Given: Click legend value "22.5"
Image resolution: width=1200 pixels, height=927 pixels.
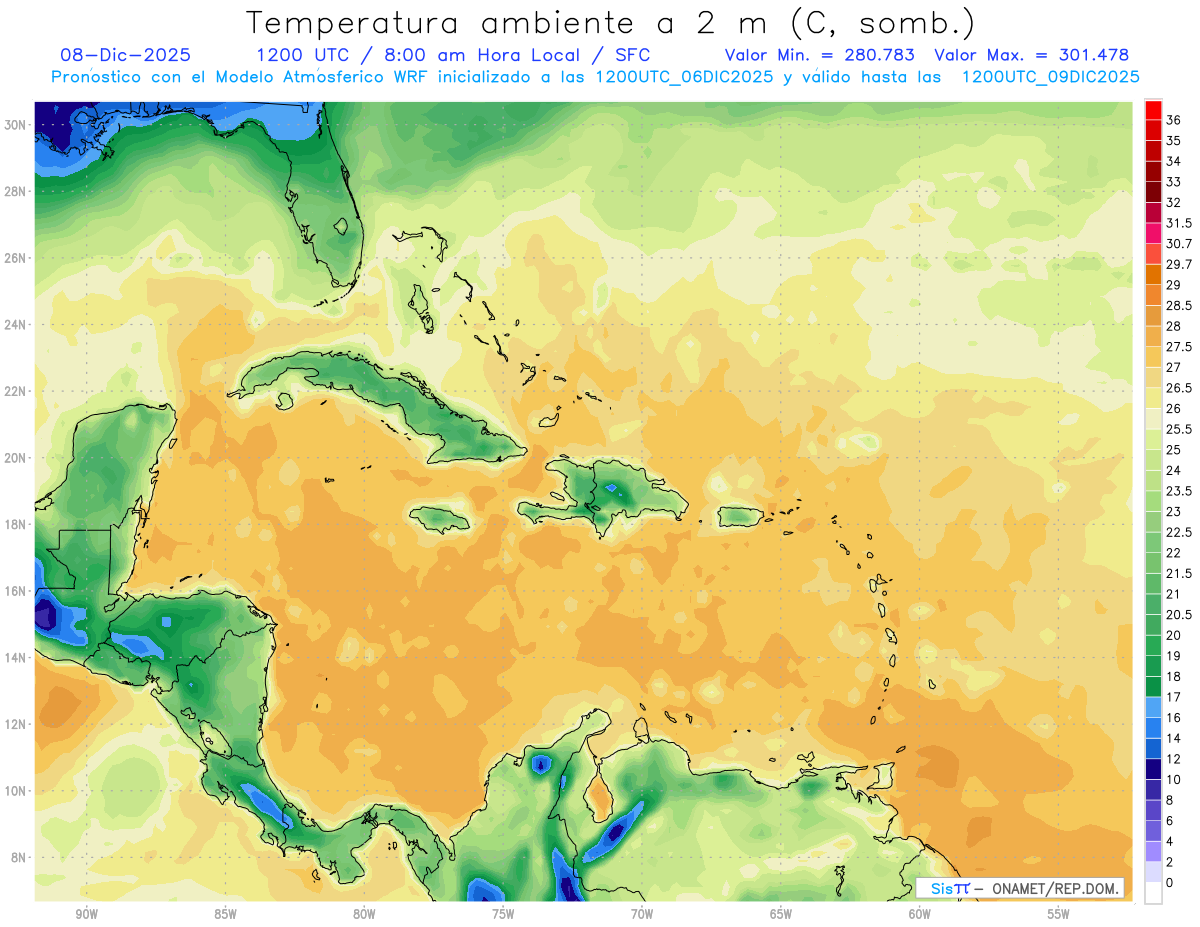Looking at the screenshot, I should pyautogui.click(x=1179, y=532).
